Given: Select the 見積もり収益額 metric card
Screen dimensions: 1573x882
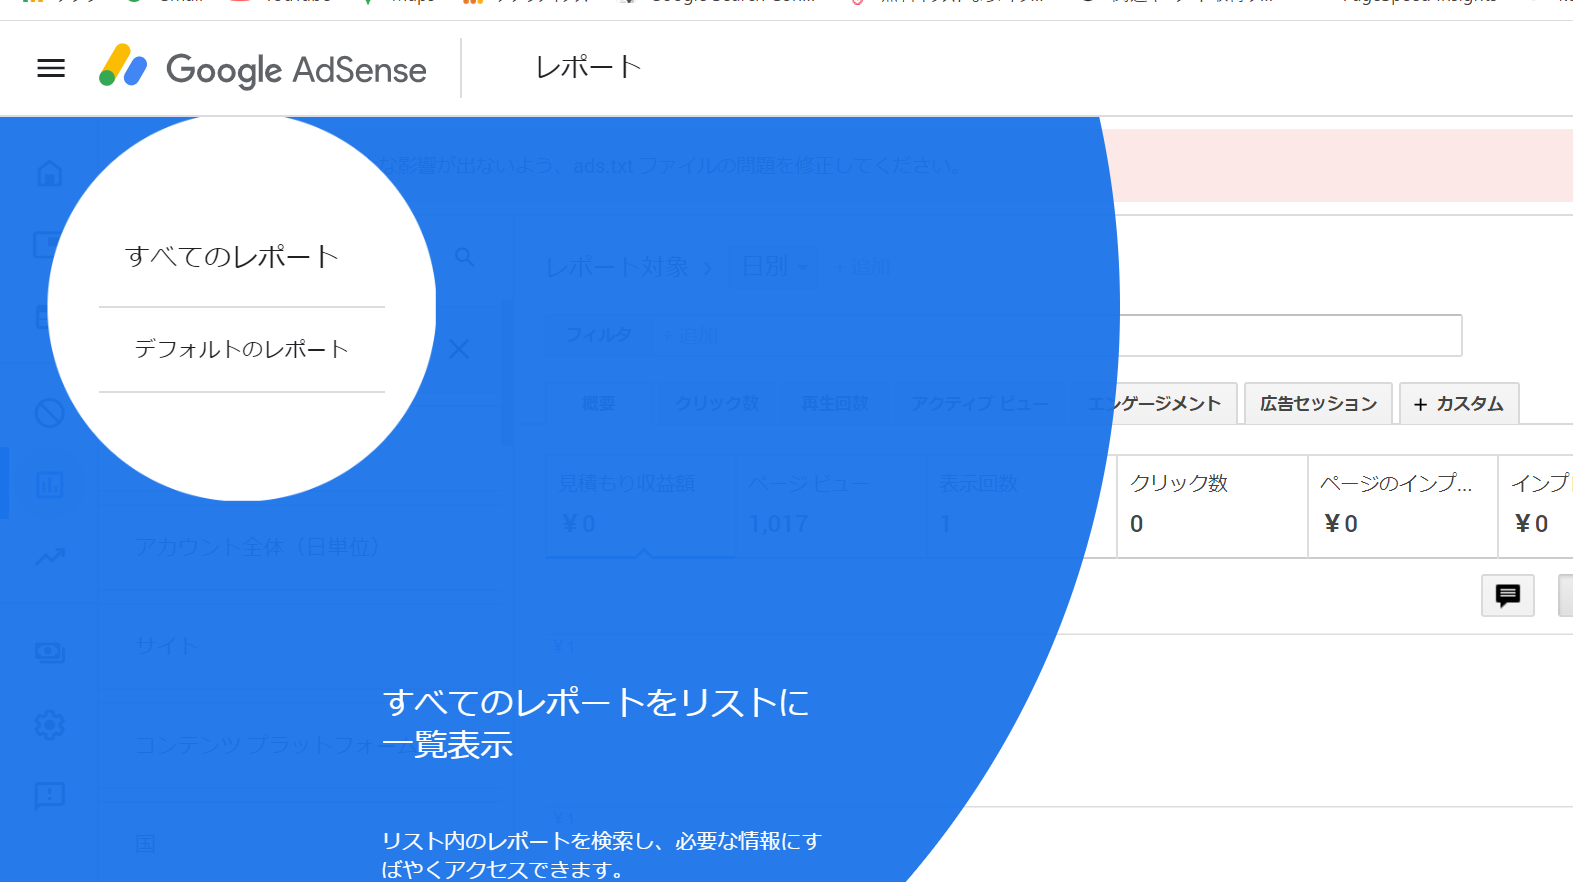Looking at the screenshot, I should coord(641,506).
